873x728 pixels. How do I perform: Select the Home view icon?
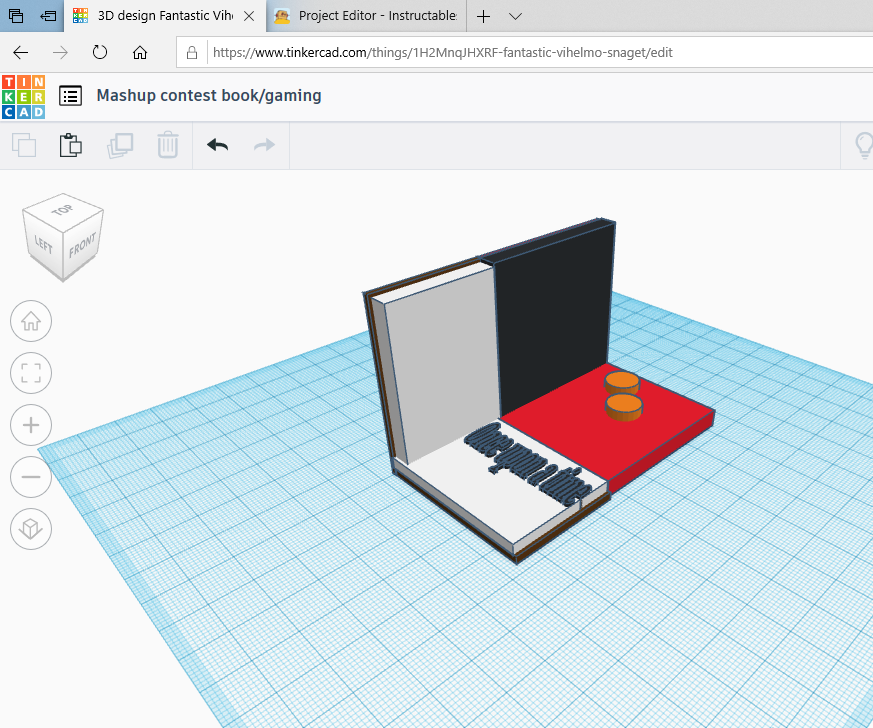[30, 321]
